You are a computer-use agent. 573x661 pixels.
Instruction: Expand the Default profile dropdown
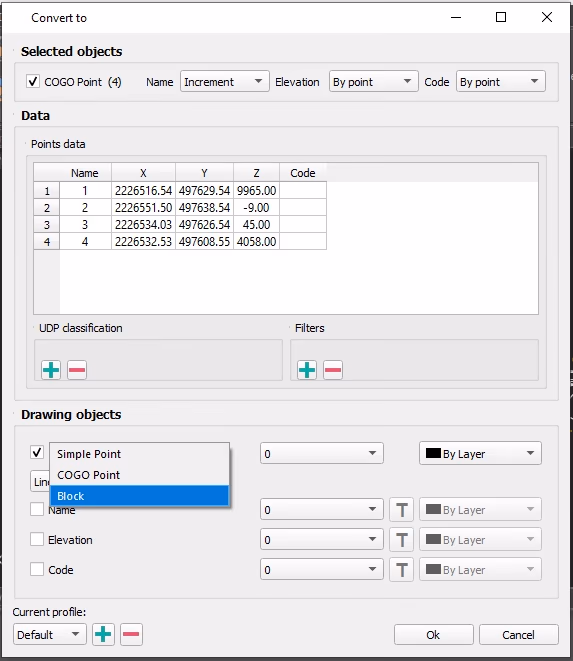pyautogui.click(x=50, y=634)
